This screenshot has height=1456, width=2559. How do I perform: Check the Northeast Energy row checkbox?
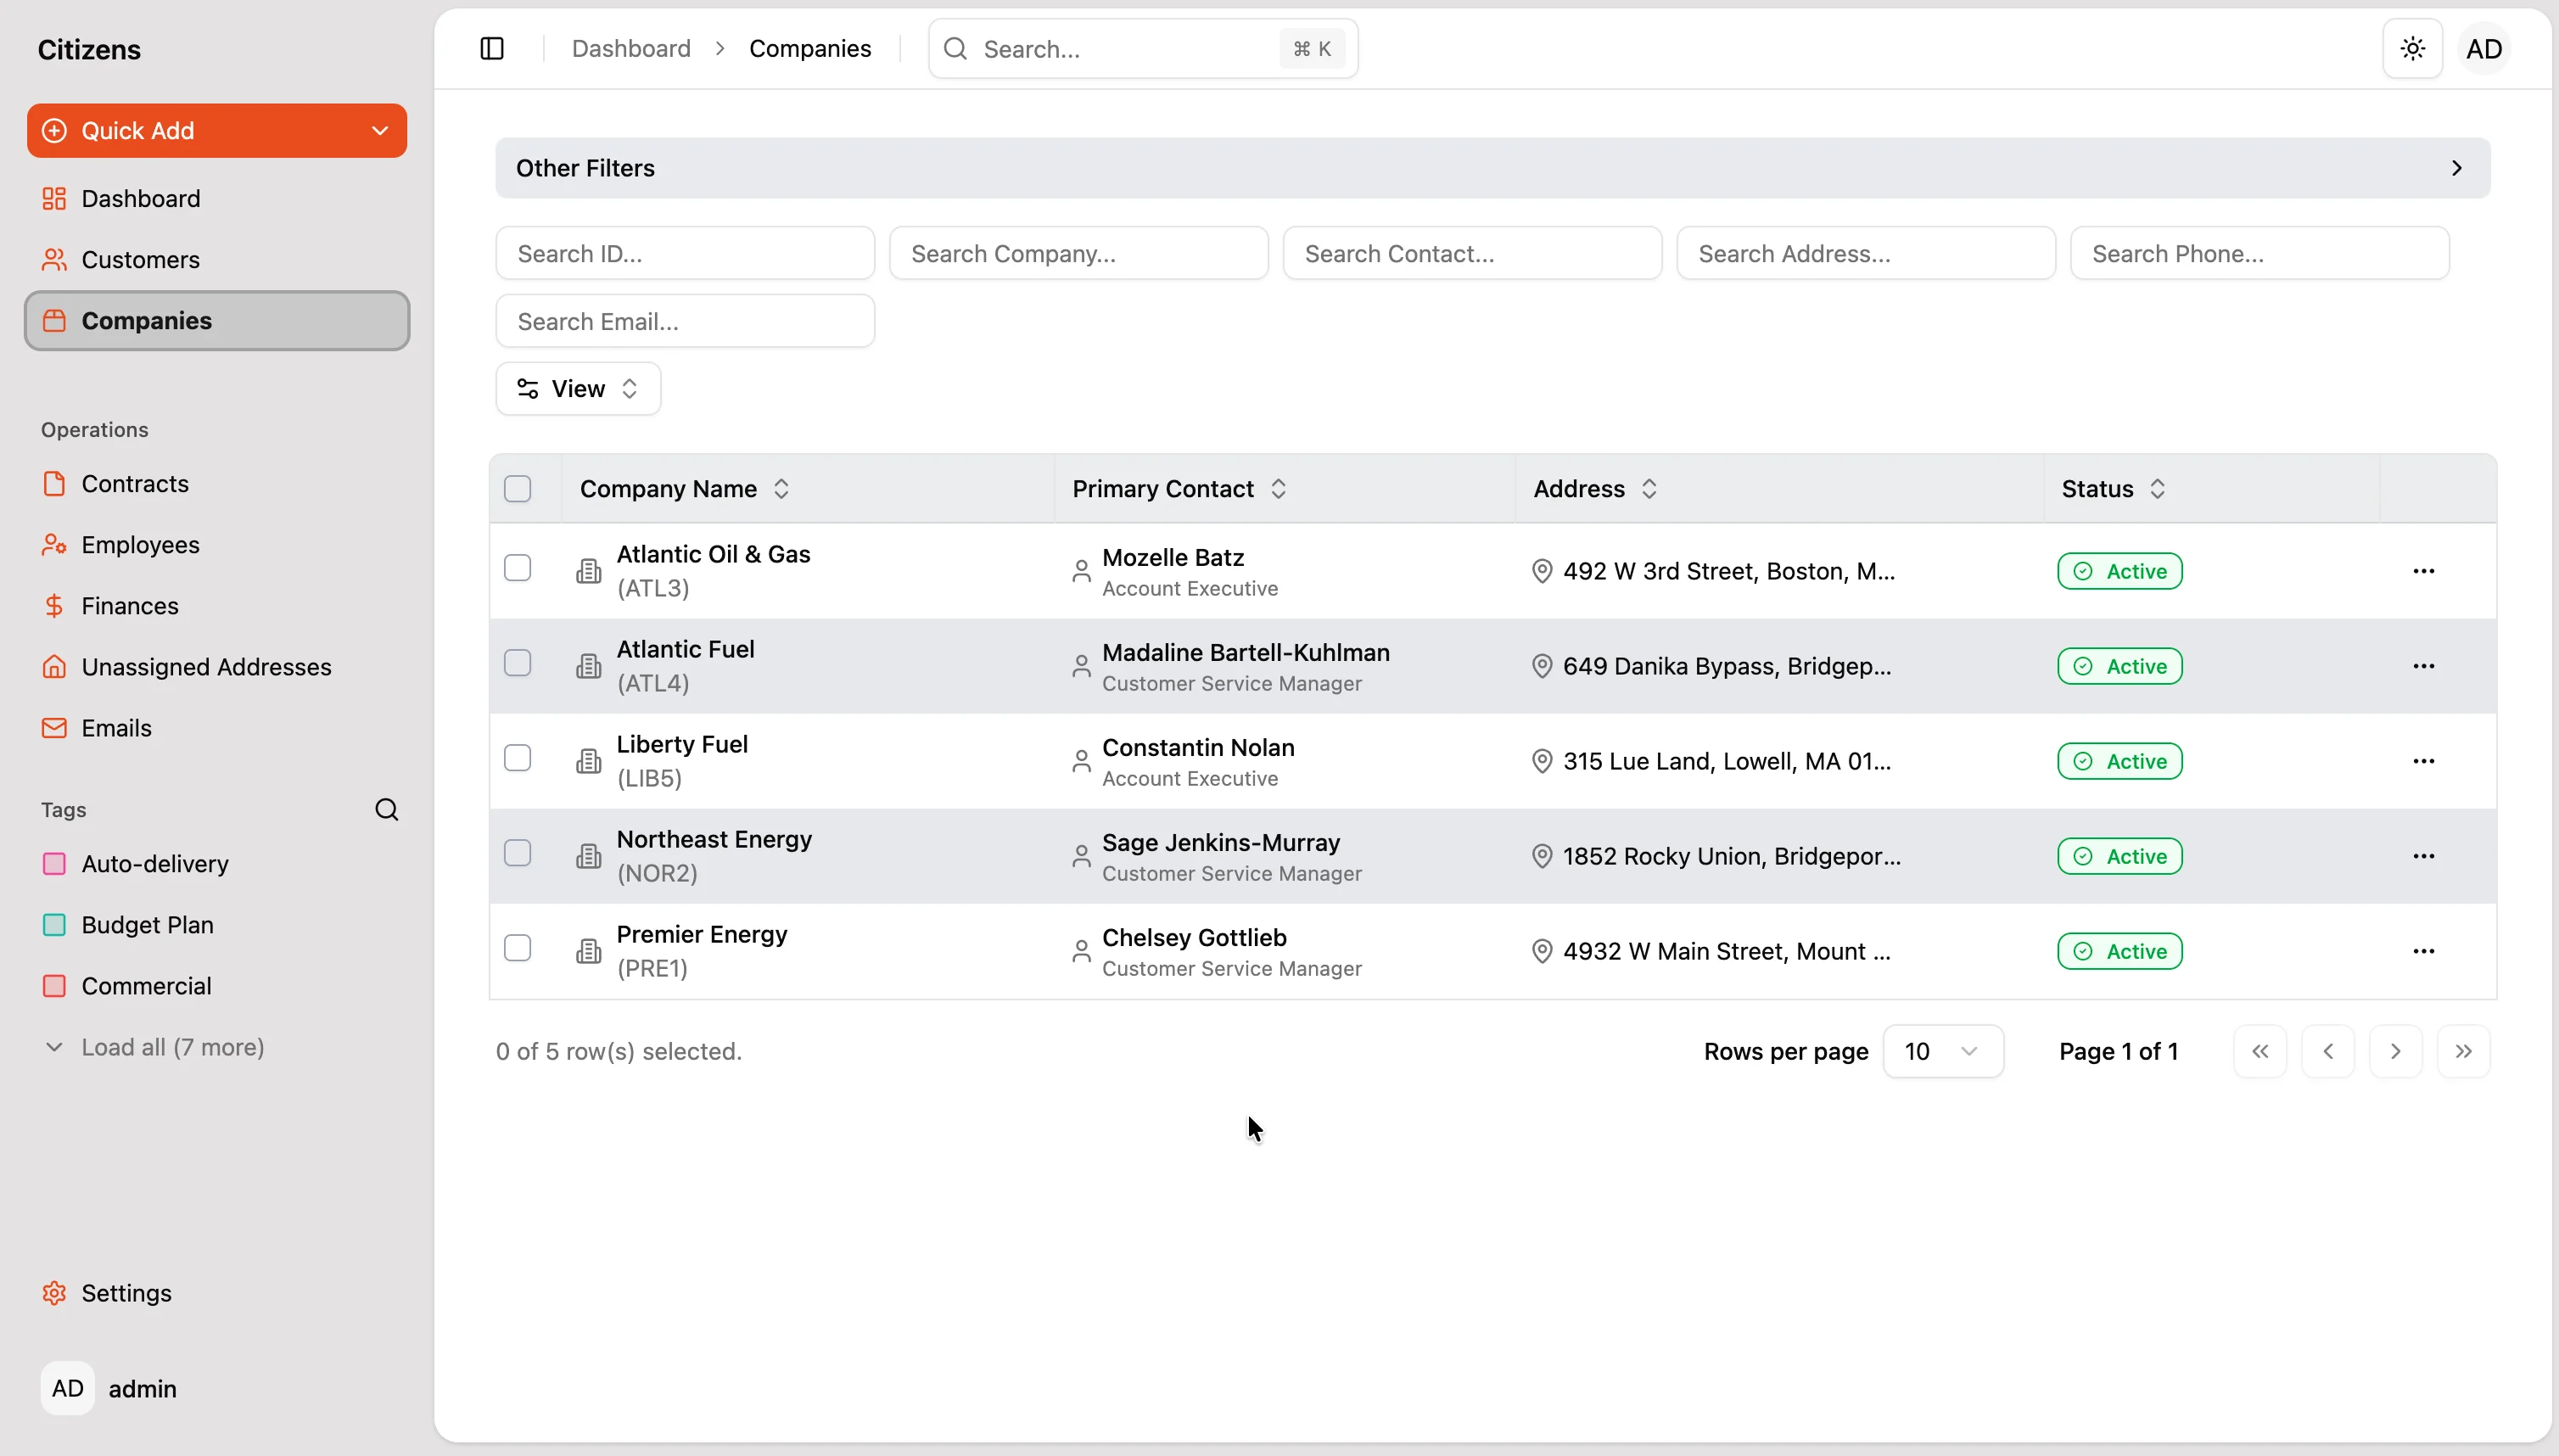[x=517, y=853]
